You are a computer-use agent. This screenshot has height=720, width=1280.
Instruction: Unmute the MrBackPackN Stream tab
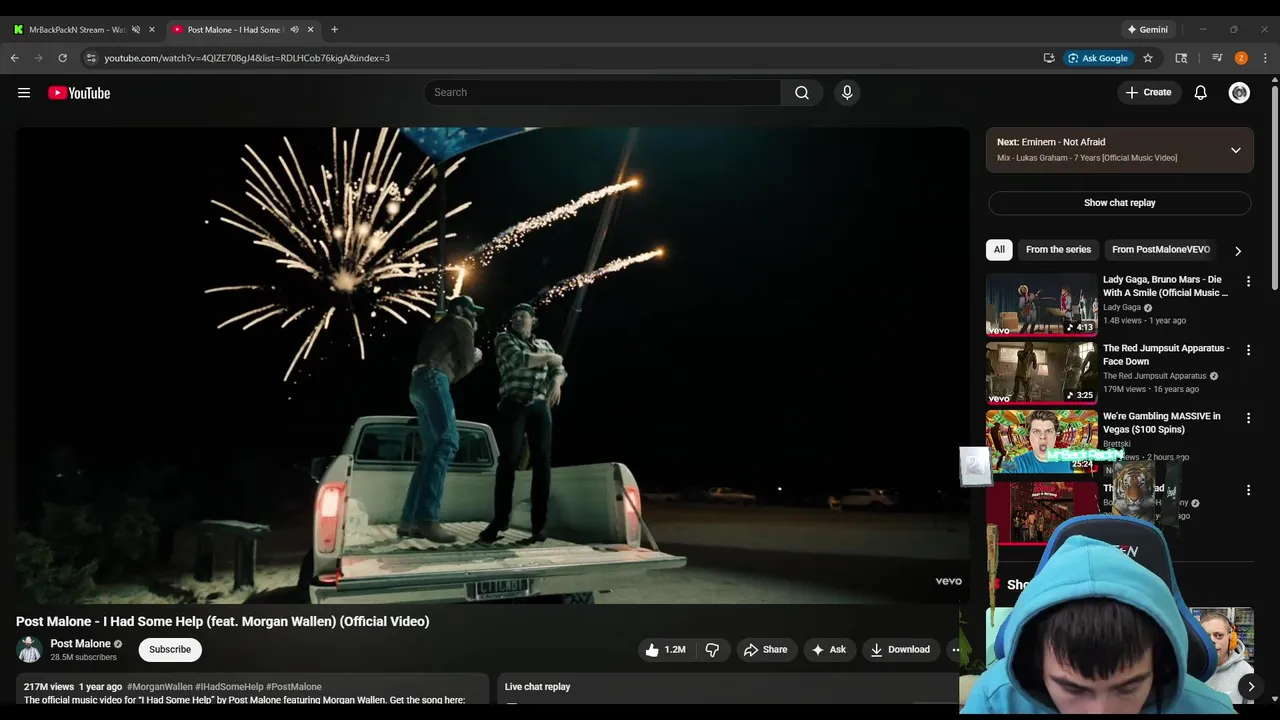(x=136, y=30)
